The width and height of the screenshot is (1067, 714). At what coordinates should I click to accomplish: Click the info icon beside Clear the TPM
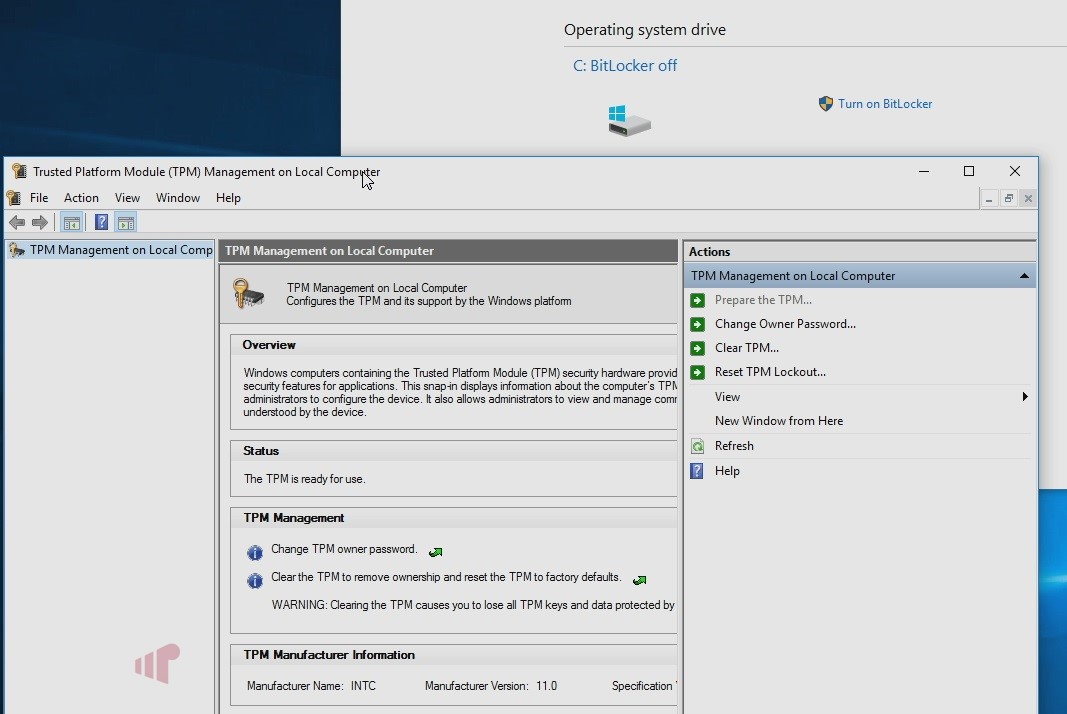[x=255, y=581]
